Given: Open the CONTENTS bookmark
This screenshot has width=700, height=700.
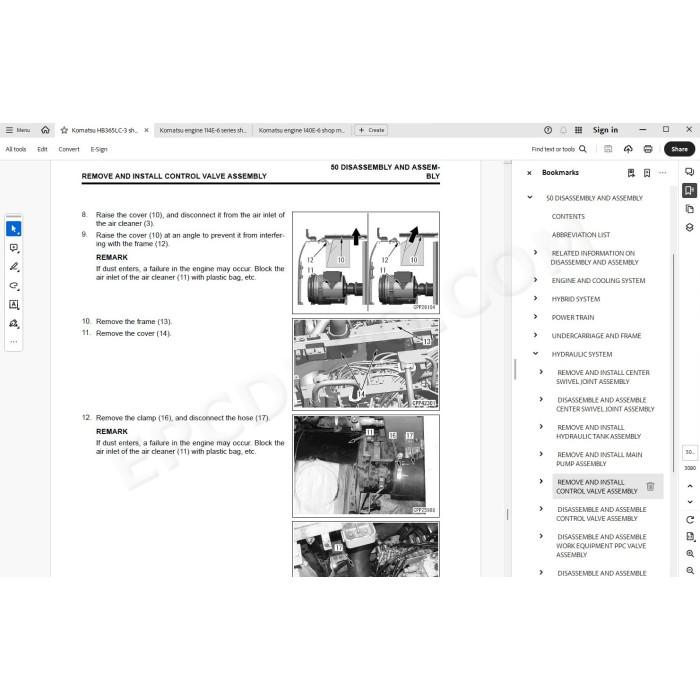Looking at the screenshot, I should pos(568,217).
